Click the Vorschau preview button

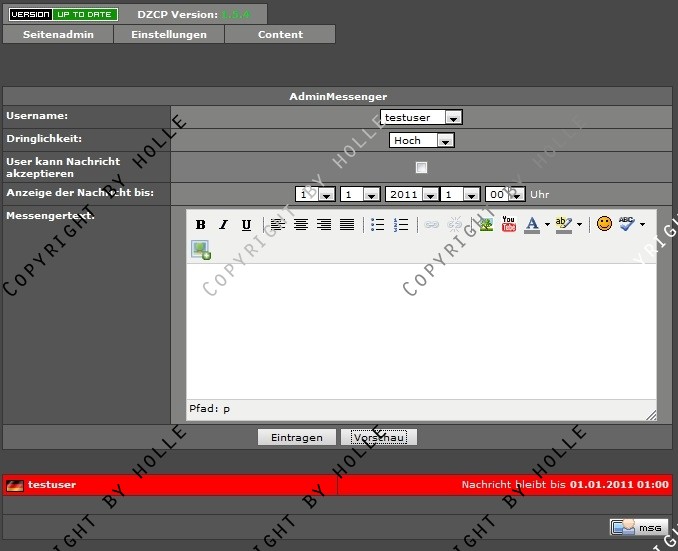378,438
